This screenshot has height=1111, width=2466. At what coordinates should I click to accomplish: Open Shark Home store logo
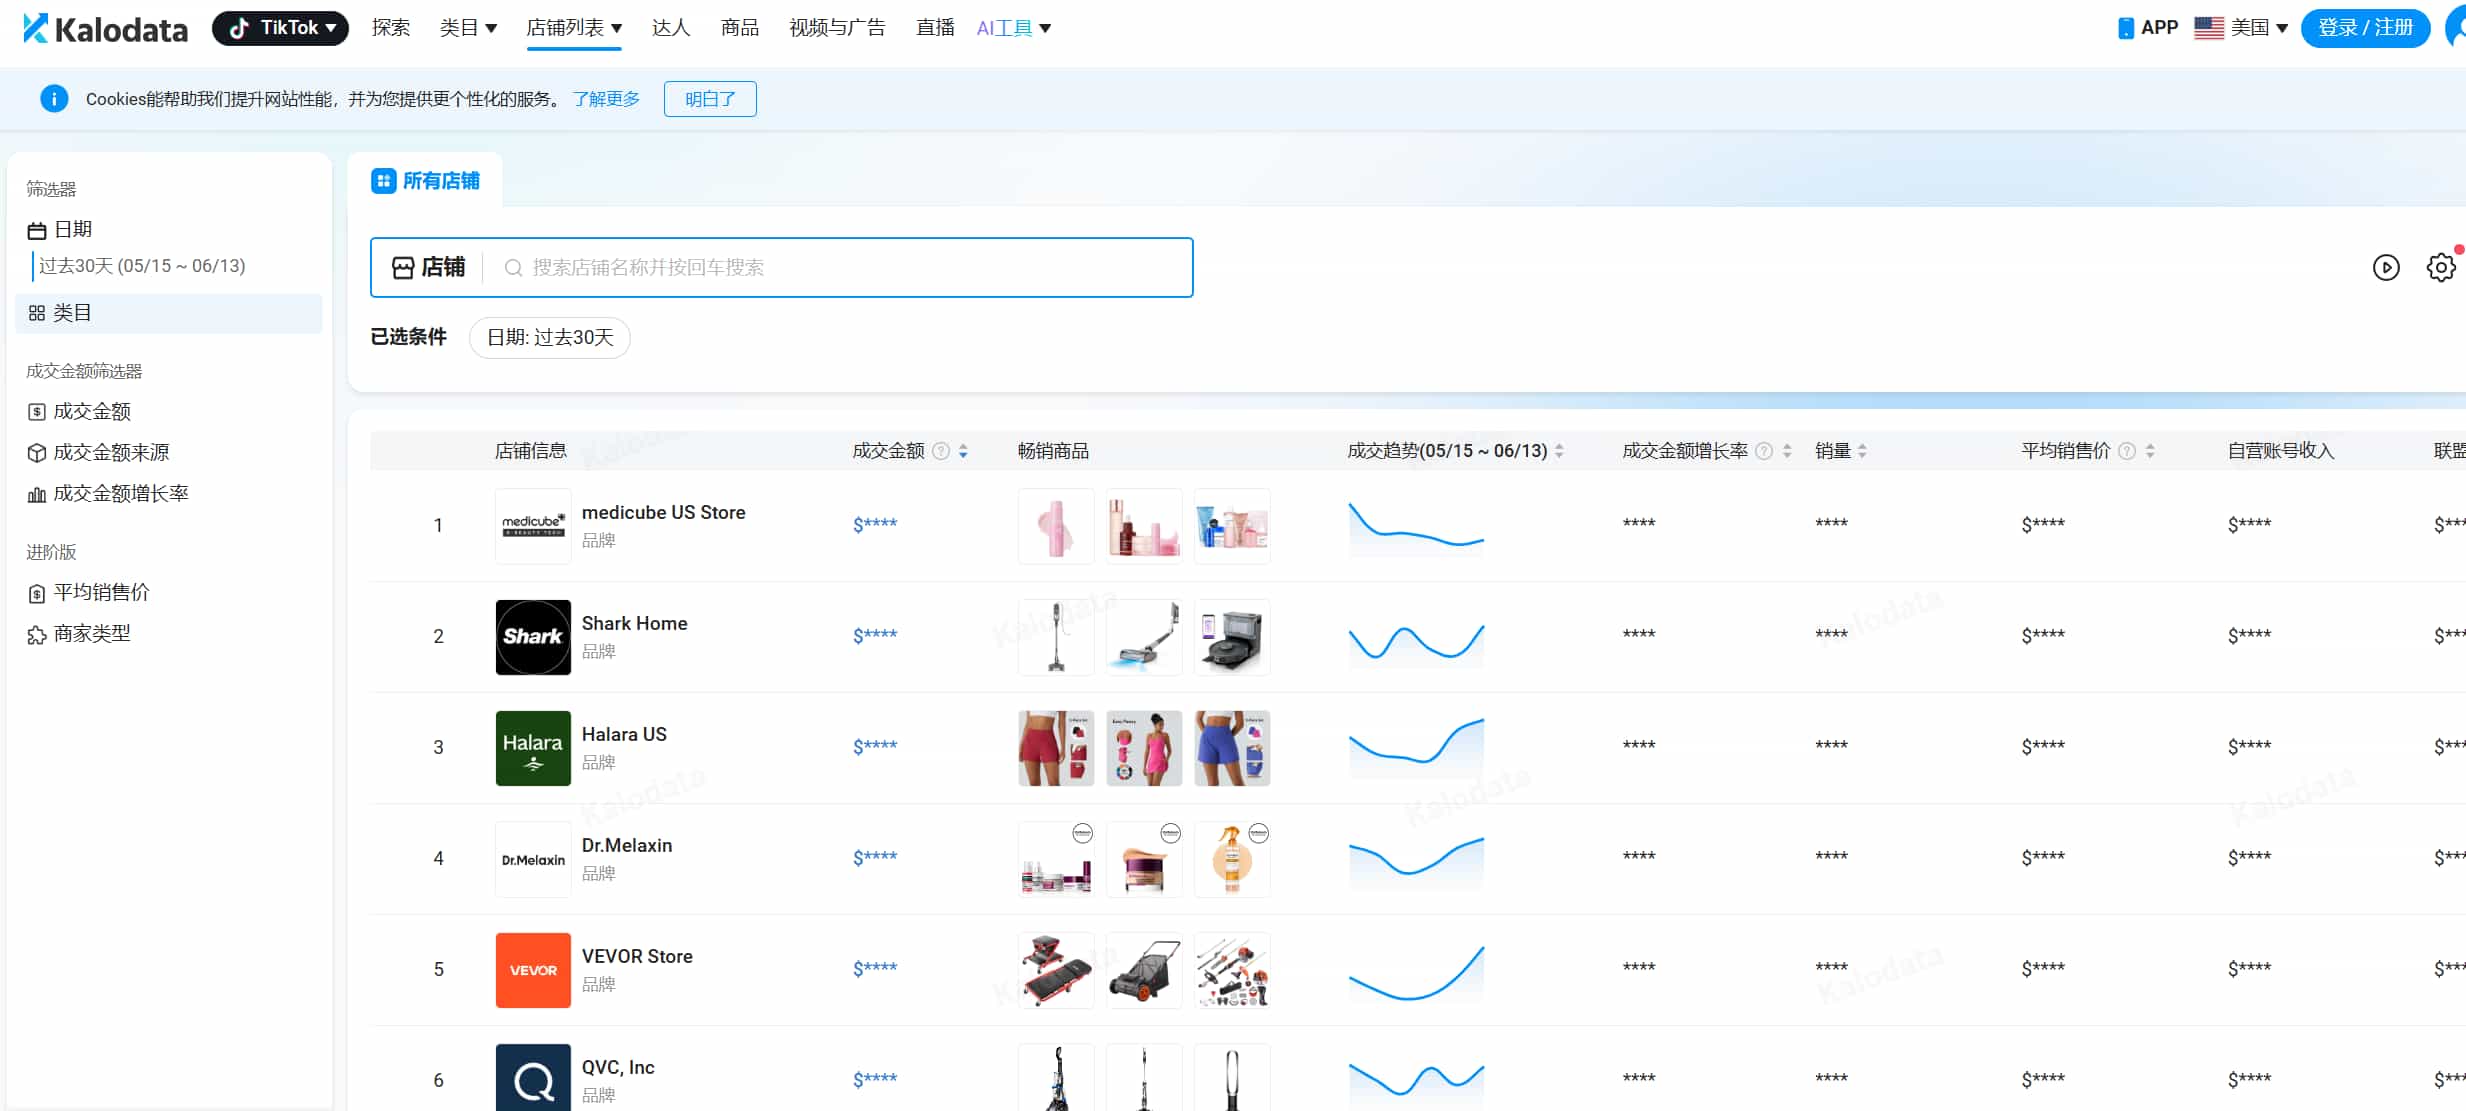(533, 637)
